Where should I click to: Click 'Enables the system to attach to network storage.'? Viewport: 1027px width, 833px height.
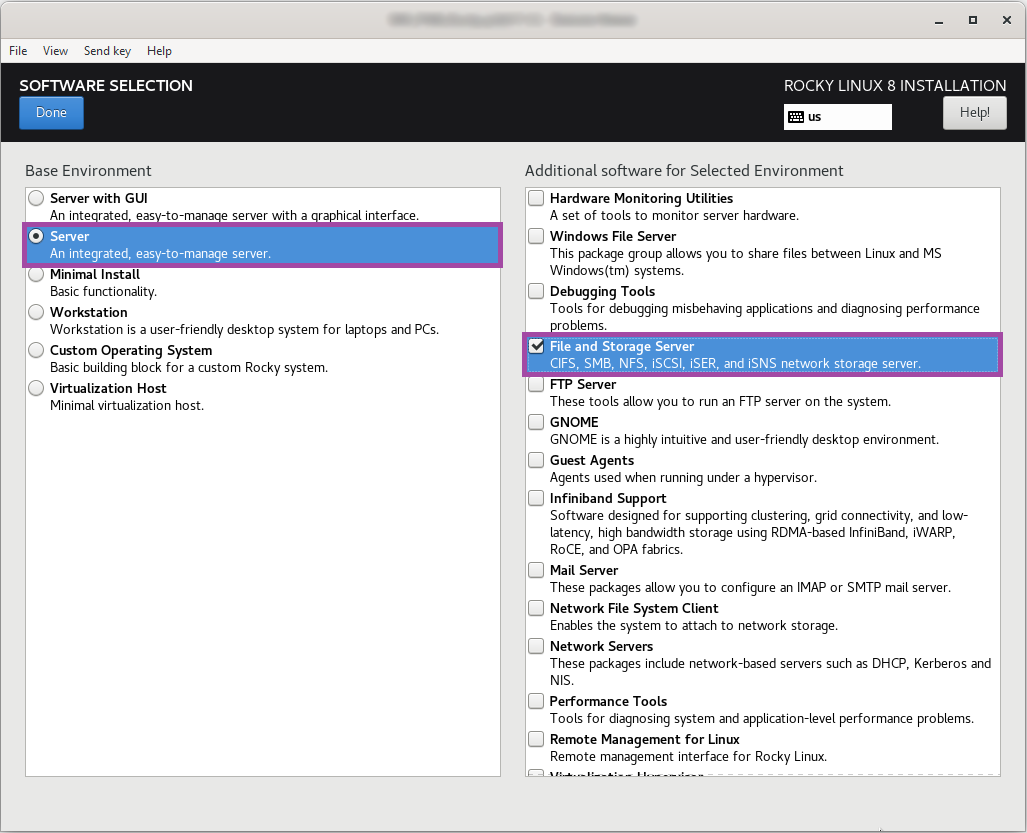pos(694,625)
